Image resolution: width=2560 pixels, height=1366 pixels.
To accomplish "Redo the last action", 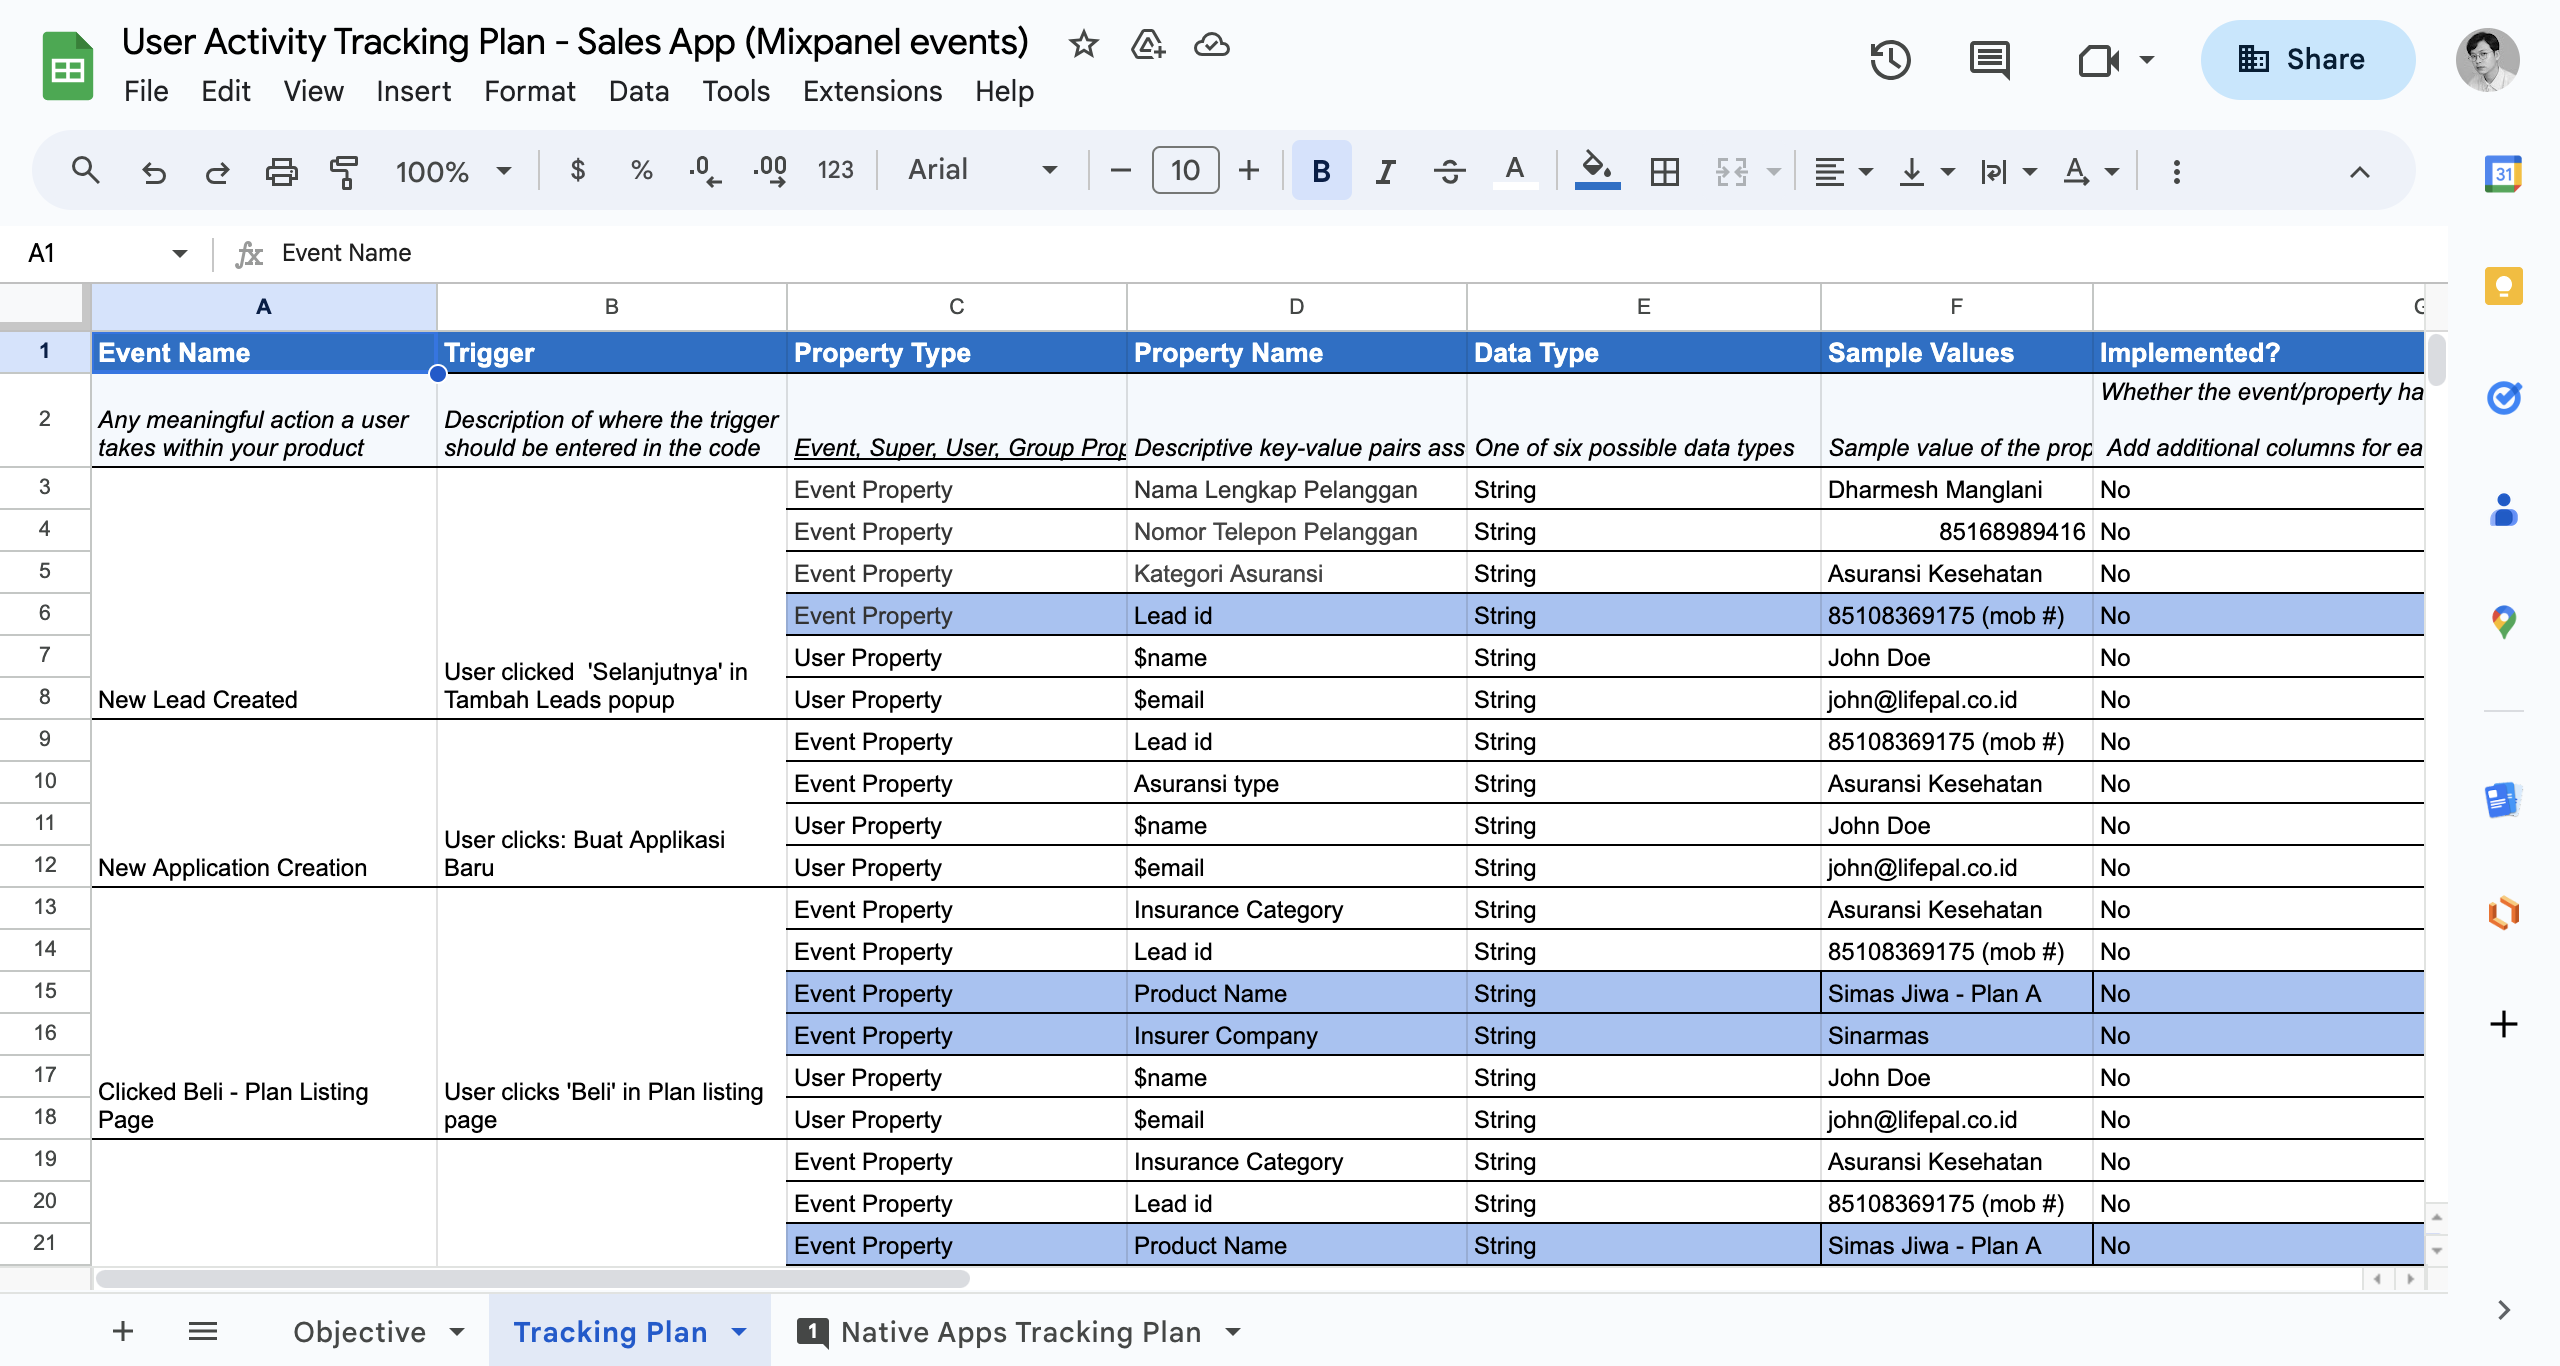I will point(217,171).
